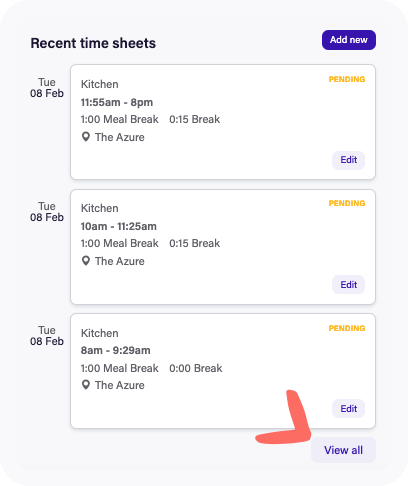
Task: Open the 8am - 9:29am Kitchen shift card
Action: point(223,371)
